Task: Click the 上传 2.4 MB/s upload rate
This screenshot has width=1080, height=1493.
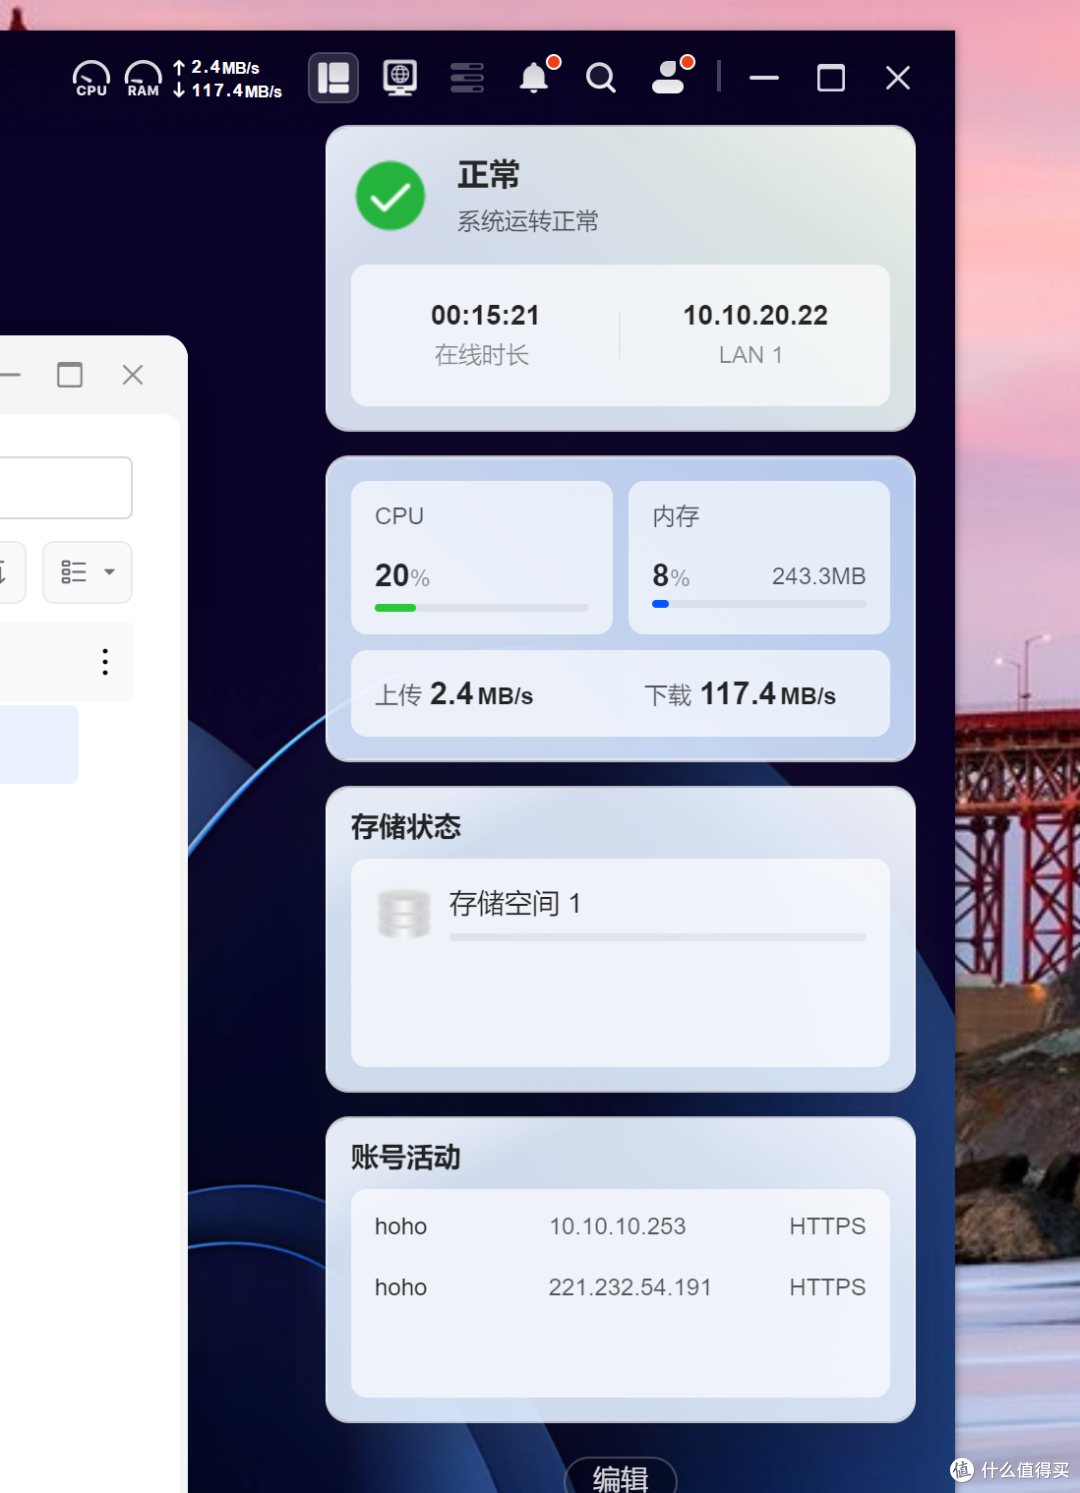Action: coord(454,694)
